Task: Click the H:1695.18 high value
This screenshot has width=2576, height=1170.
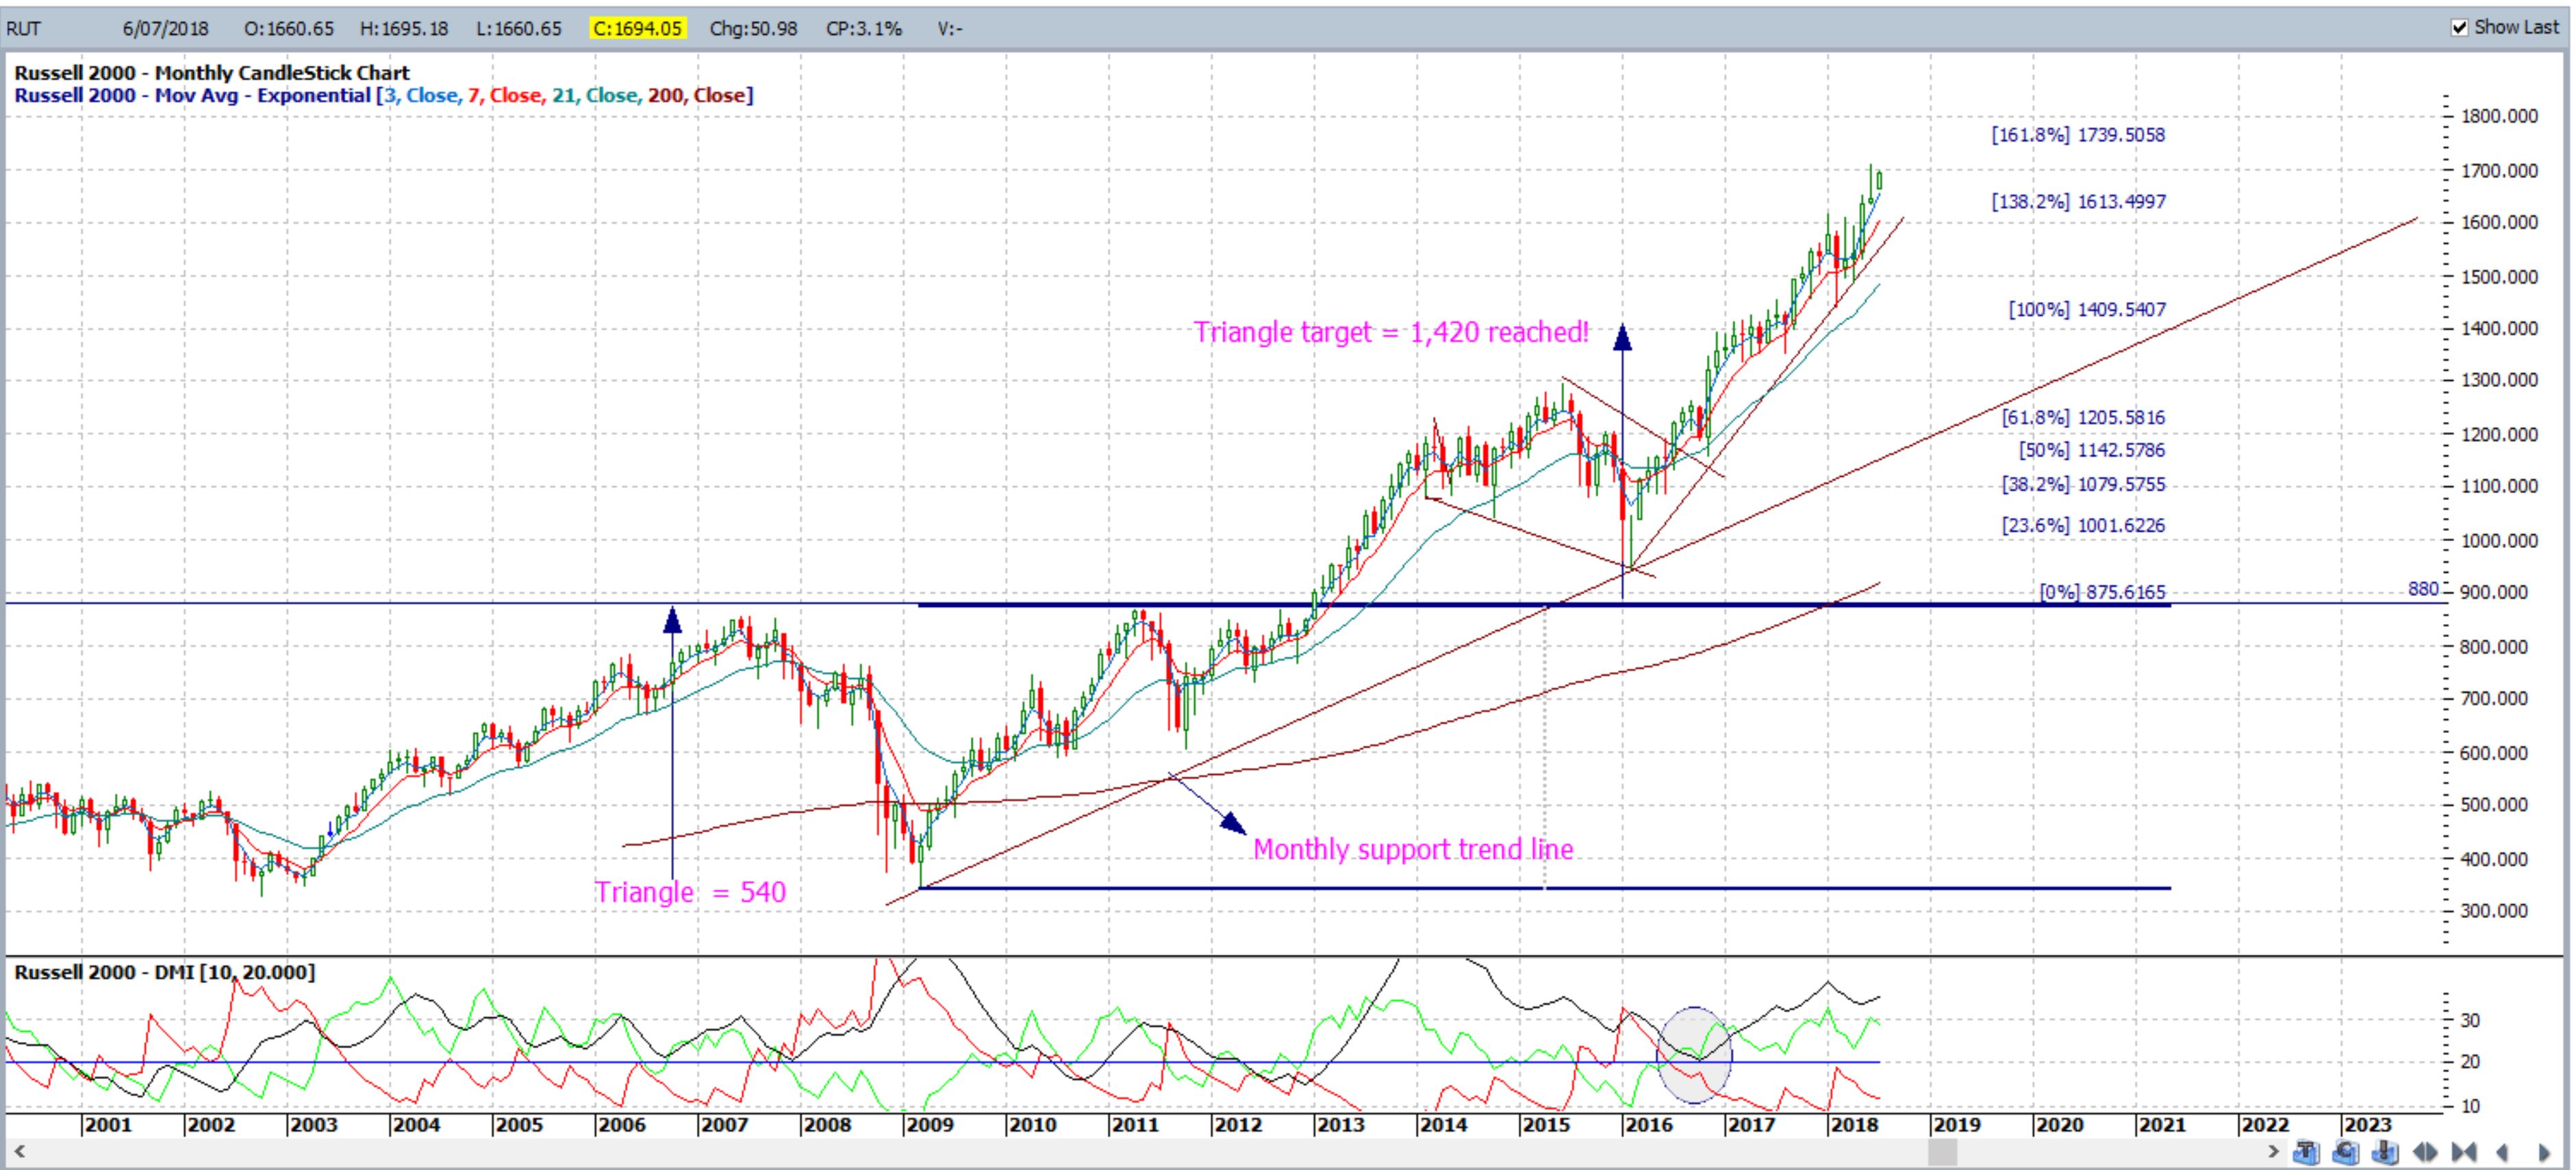Action: pyautogui.click(x=404, y=29)
